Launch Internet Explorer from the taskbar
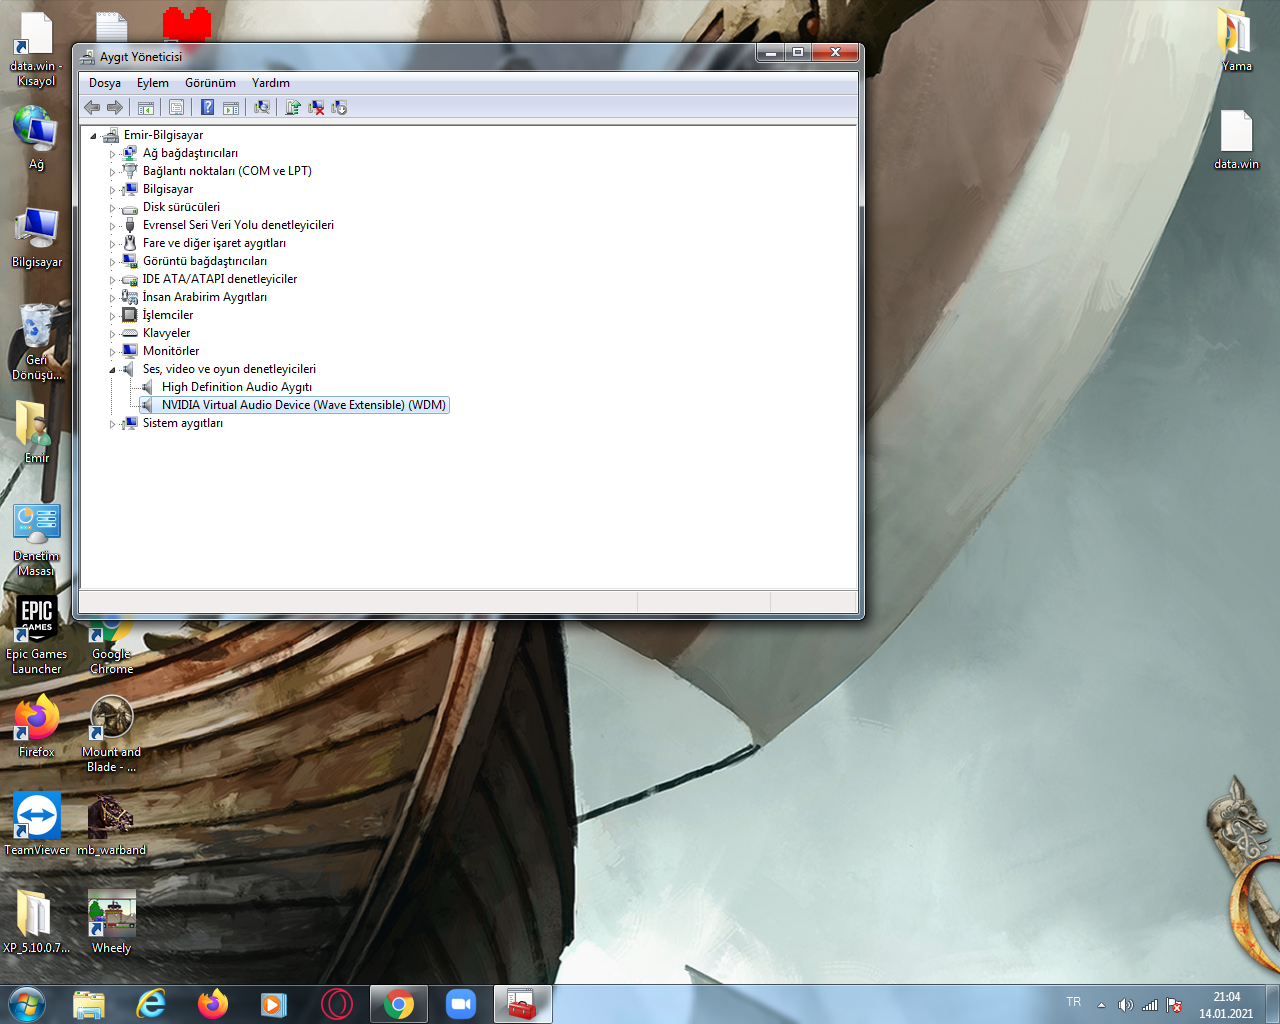Image resolution: width=1280 pixels, height=1024 pixels. pos(151,1004)
